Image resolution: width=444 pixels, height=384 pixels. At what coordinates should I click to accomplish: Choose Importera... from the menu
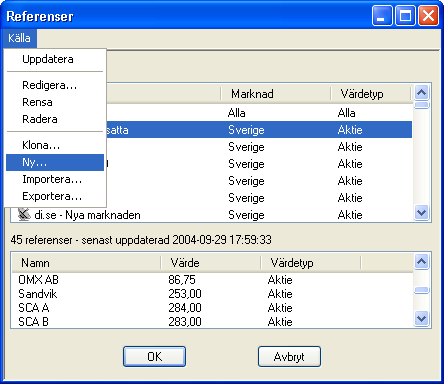pos(55,179)
